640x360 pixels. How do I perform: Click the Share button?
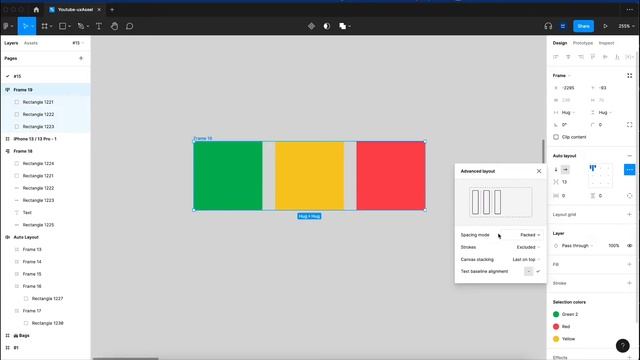click(583, 26)
